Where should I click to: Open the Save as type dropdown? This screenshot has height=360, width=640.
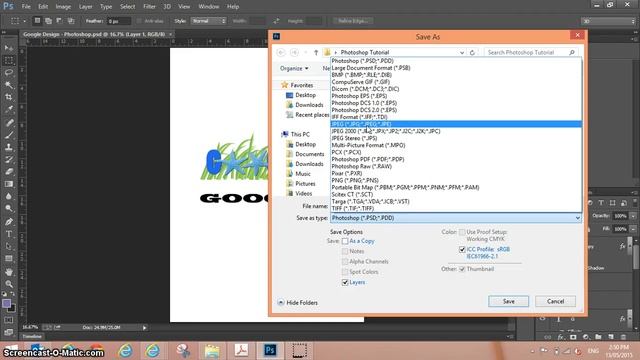pos(456,218)
